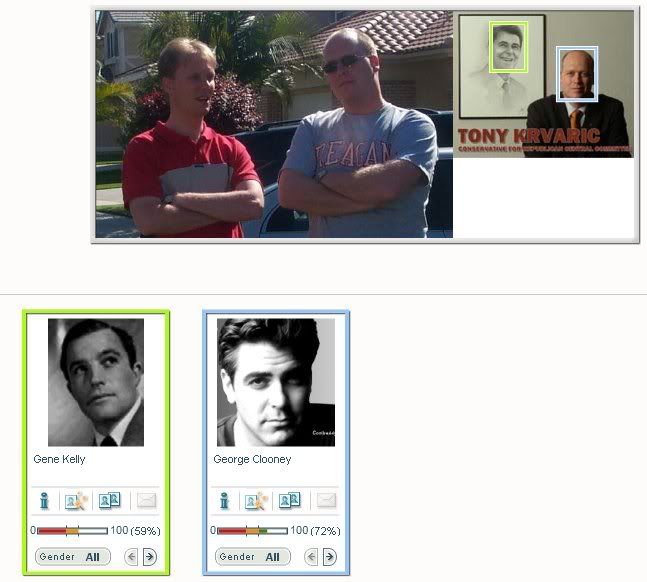Open photo collage icon on Gene Kelly card

click(110, 500)
